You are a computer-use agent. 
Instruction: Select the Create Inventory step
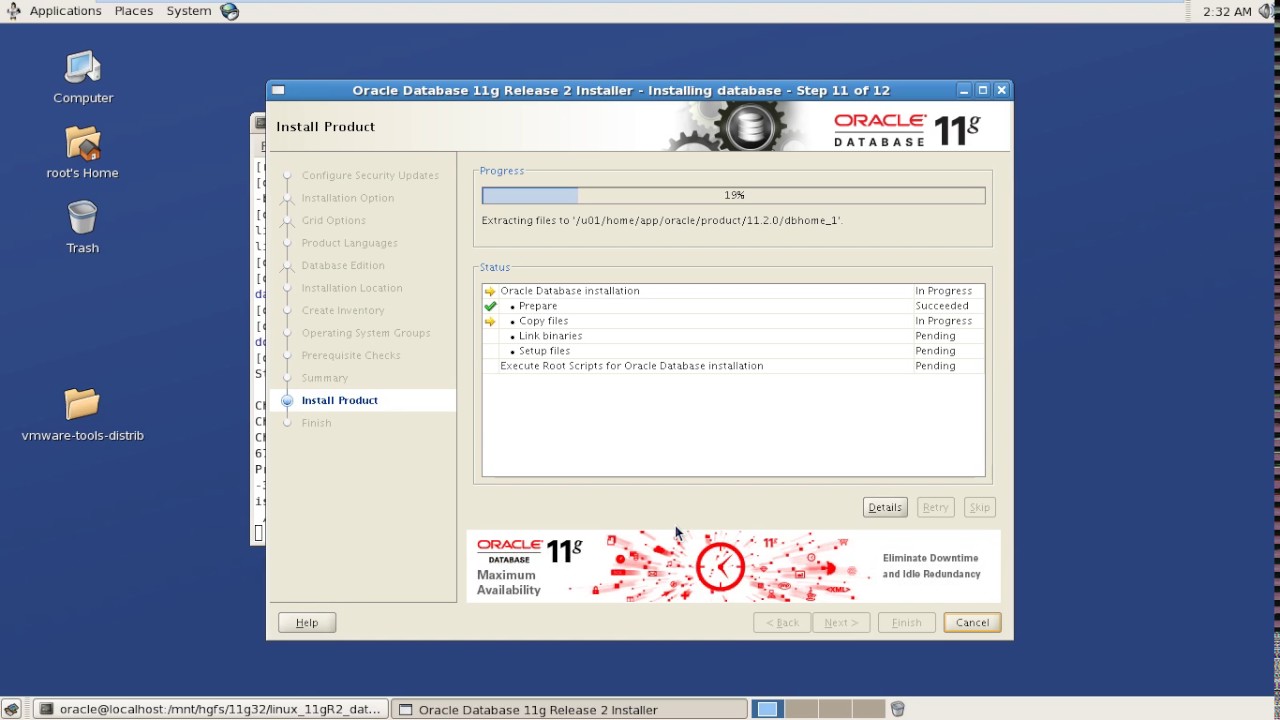click(343, 310)
